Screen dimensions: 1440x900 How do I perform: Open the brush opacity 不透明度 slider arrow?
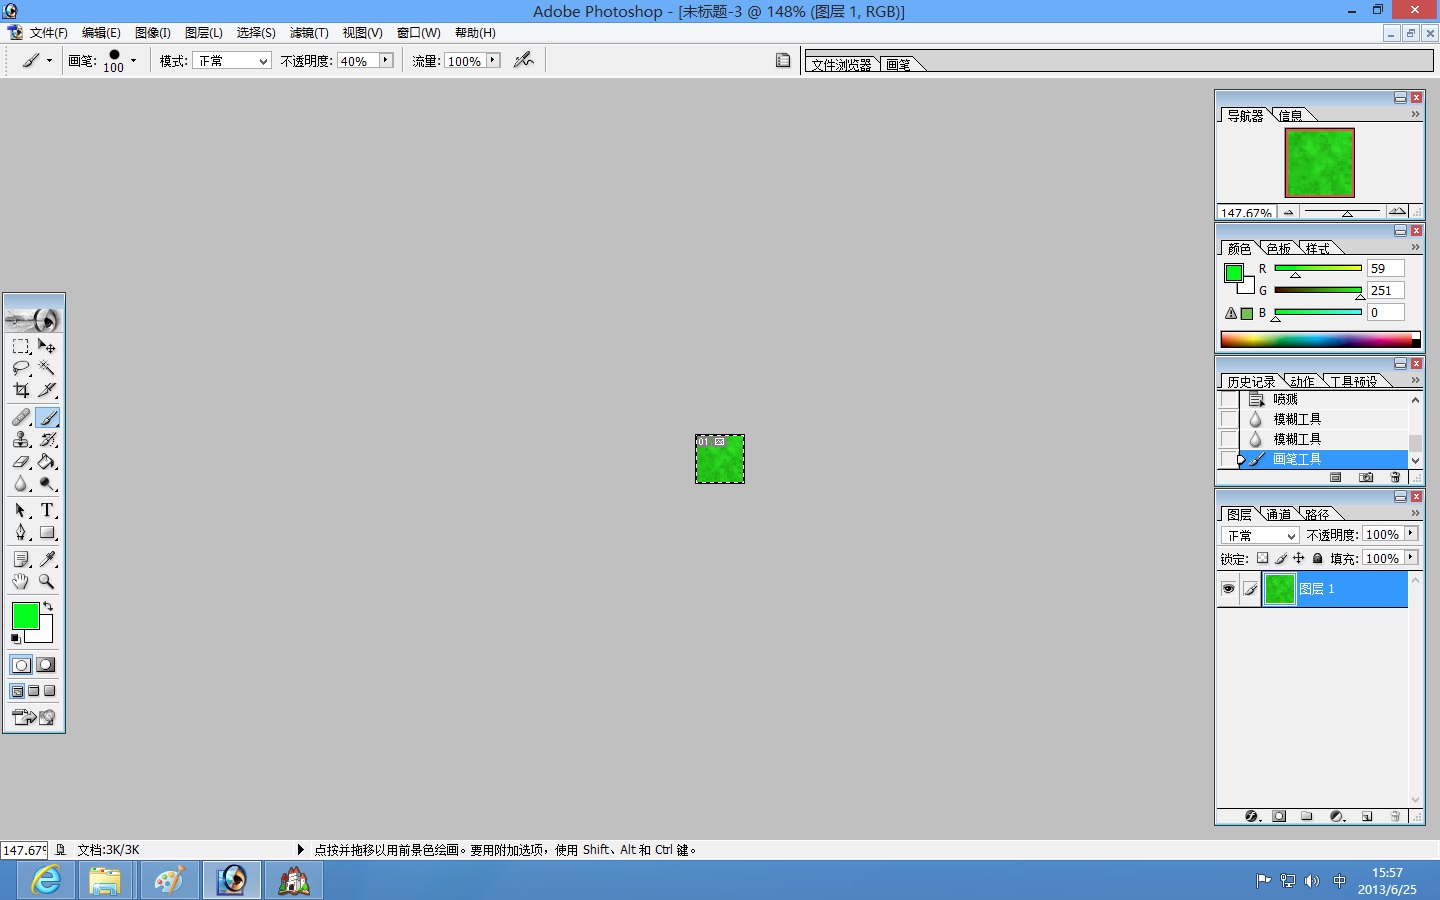coord(385,61)
